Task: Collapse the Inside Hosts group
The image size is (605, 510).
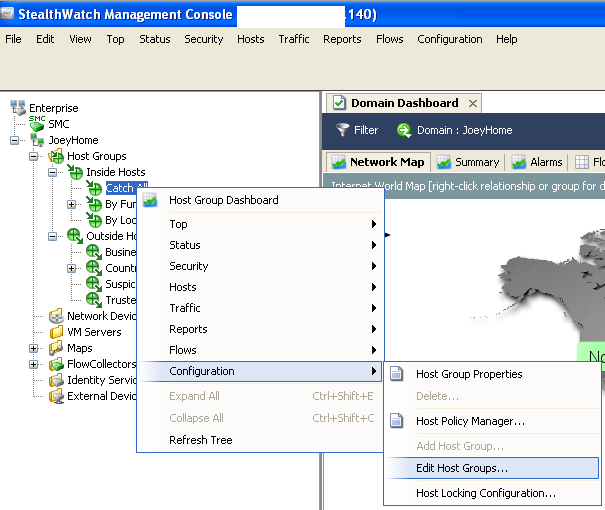Action: (53, 172)
